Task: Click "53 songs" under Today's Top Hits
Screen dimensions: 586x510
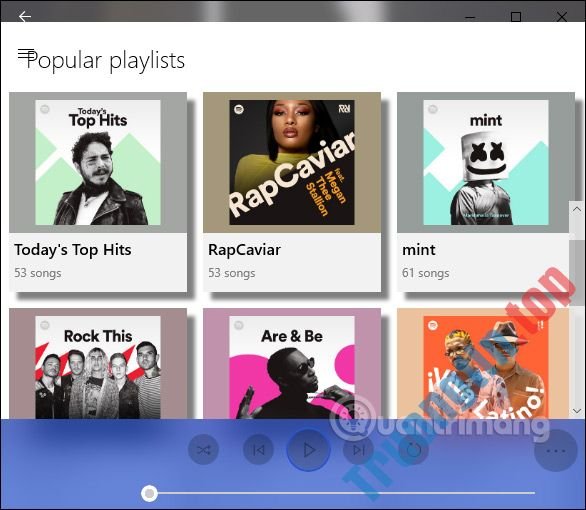Action: [x=38, y=273]
